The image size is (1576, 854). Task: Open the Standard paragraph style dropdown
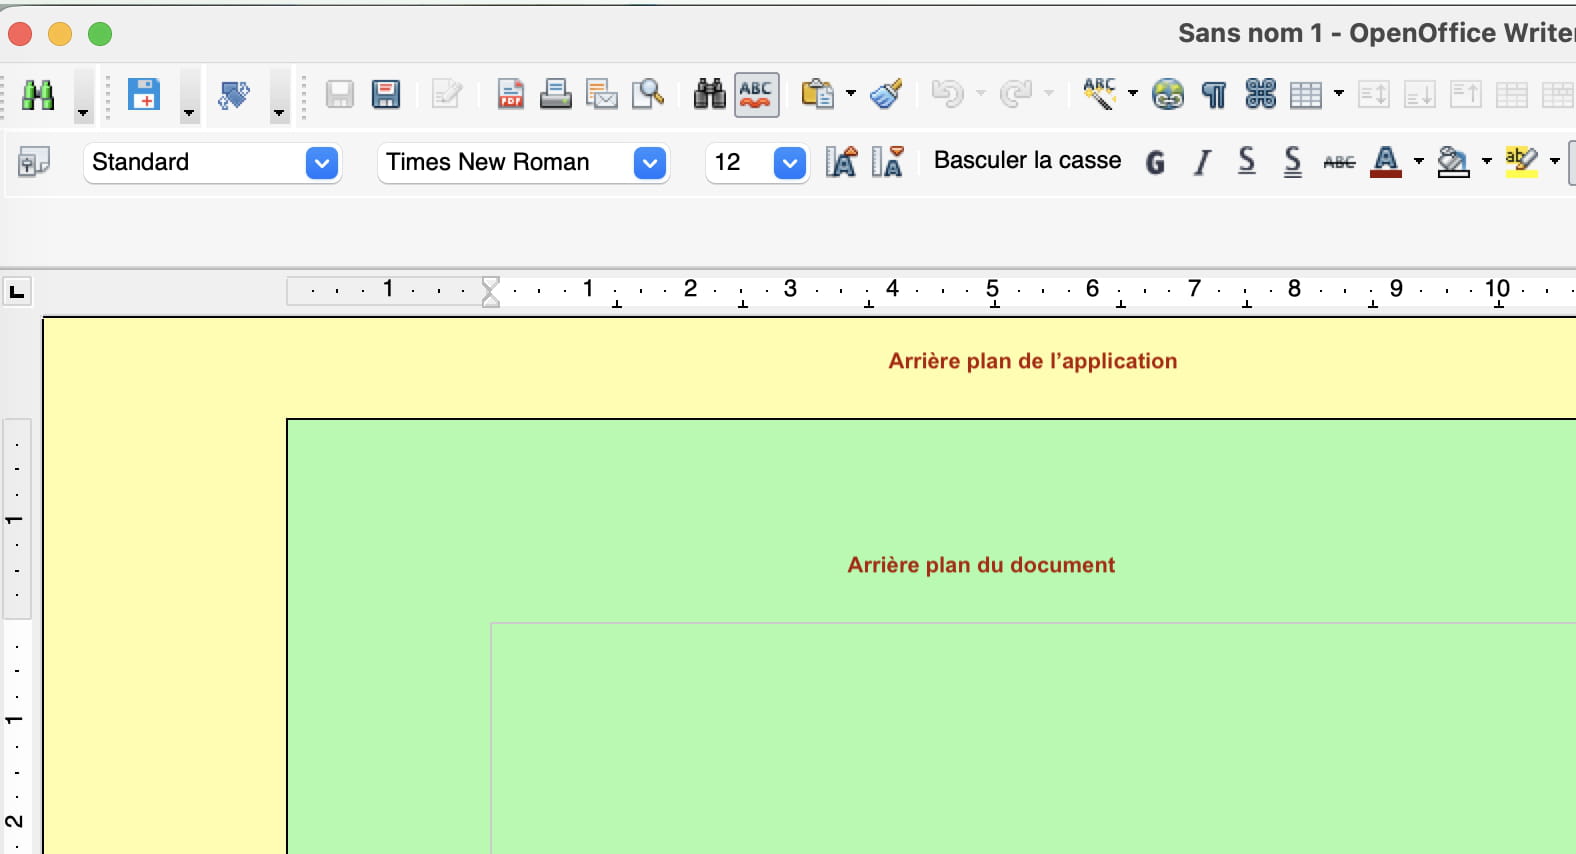[322, 163]
